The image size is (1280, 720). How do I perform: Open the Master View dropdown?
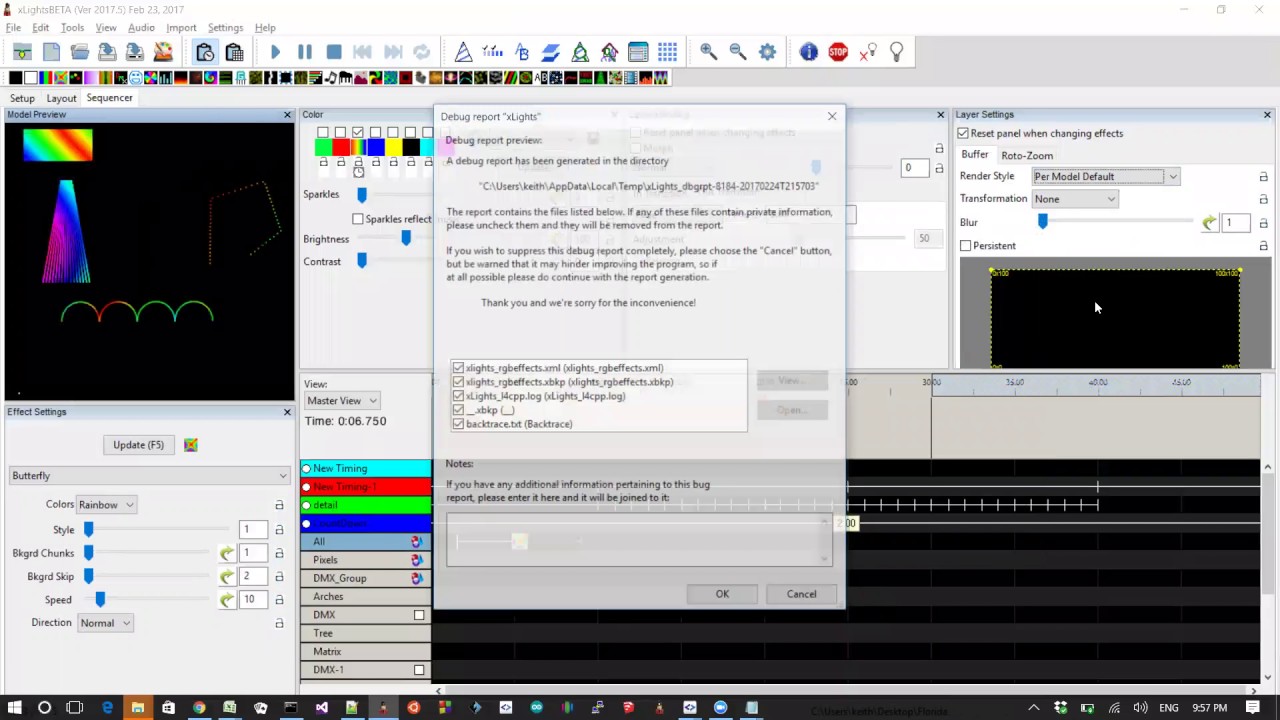342,401
